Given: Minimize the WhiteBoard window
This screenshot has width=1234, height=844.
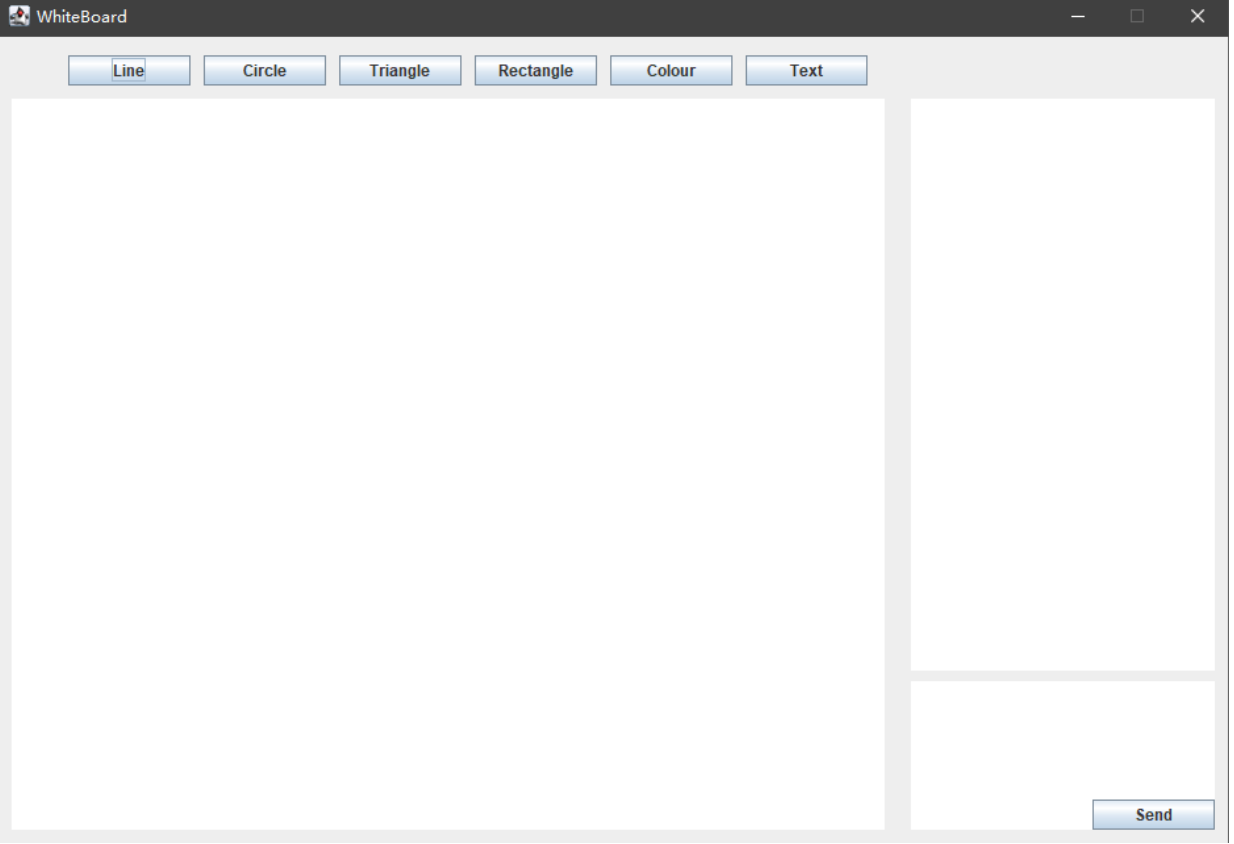Looking at the screenshot, I should click(x=1076, y=16).
